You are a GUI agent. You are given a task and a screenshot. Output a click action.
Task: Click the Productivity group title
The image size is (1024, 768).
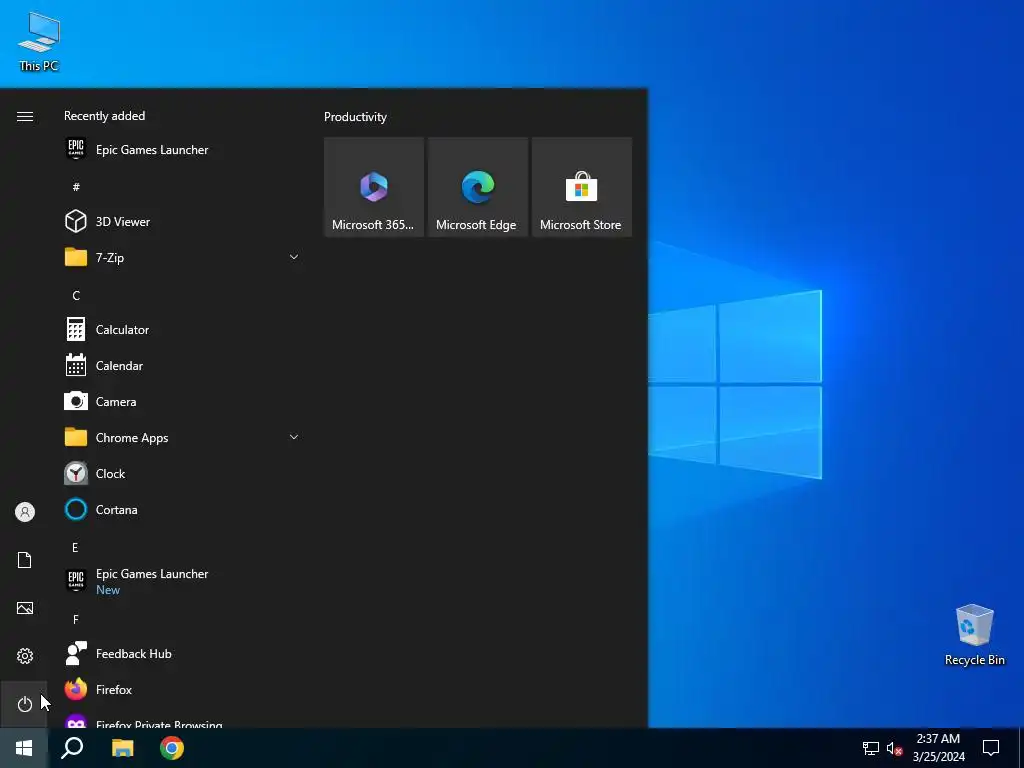tap(355, 117)
